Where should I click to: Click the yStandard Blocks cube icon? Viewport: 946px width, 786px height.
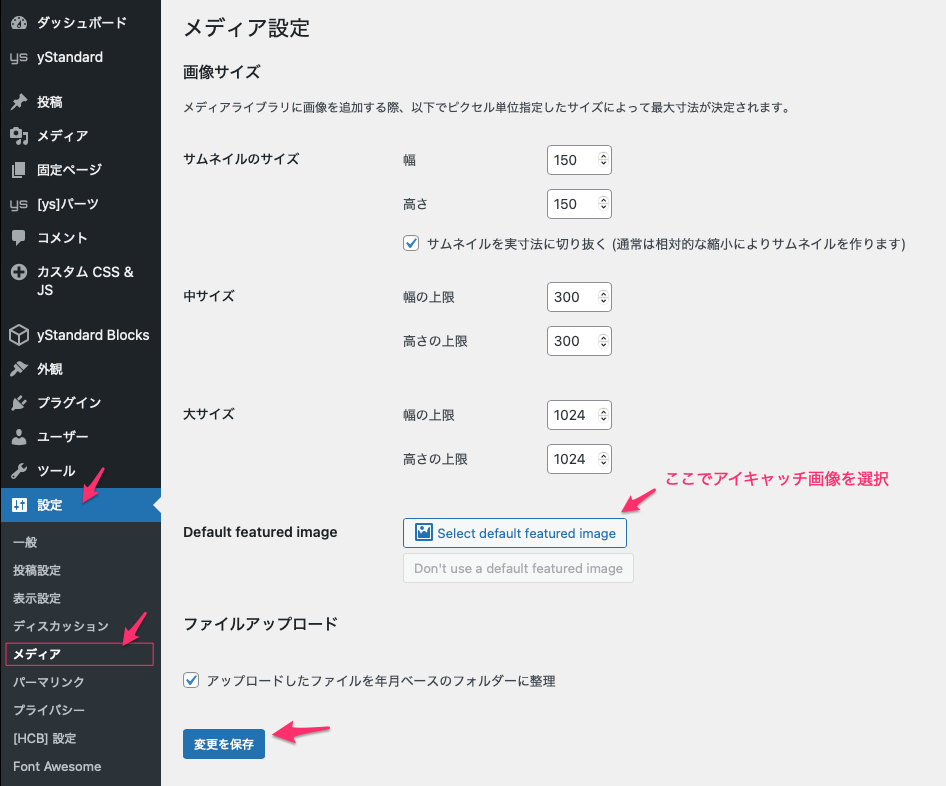[18, 335]
